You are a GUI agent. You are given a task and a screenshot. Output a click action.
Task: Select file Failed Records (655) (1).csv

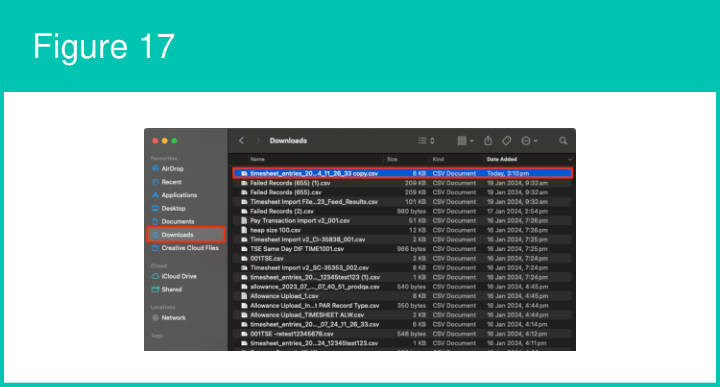pyautogui.click(x=403, y=183)
